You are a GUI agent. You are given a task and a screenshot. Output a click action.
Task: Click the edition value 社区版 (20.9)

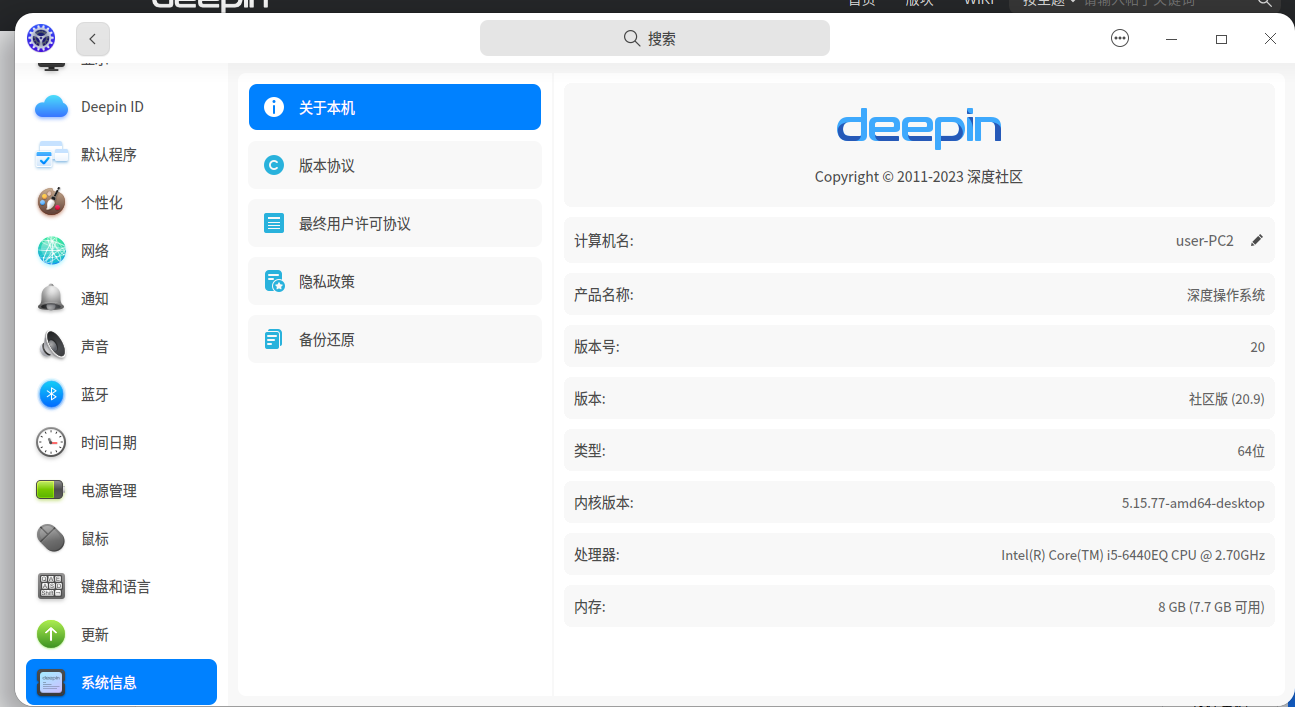pyautogui.click(x=1227, y=399)
